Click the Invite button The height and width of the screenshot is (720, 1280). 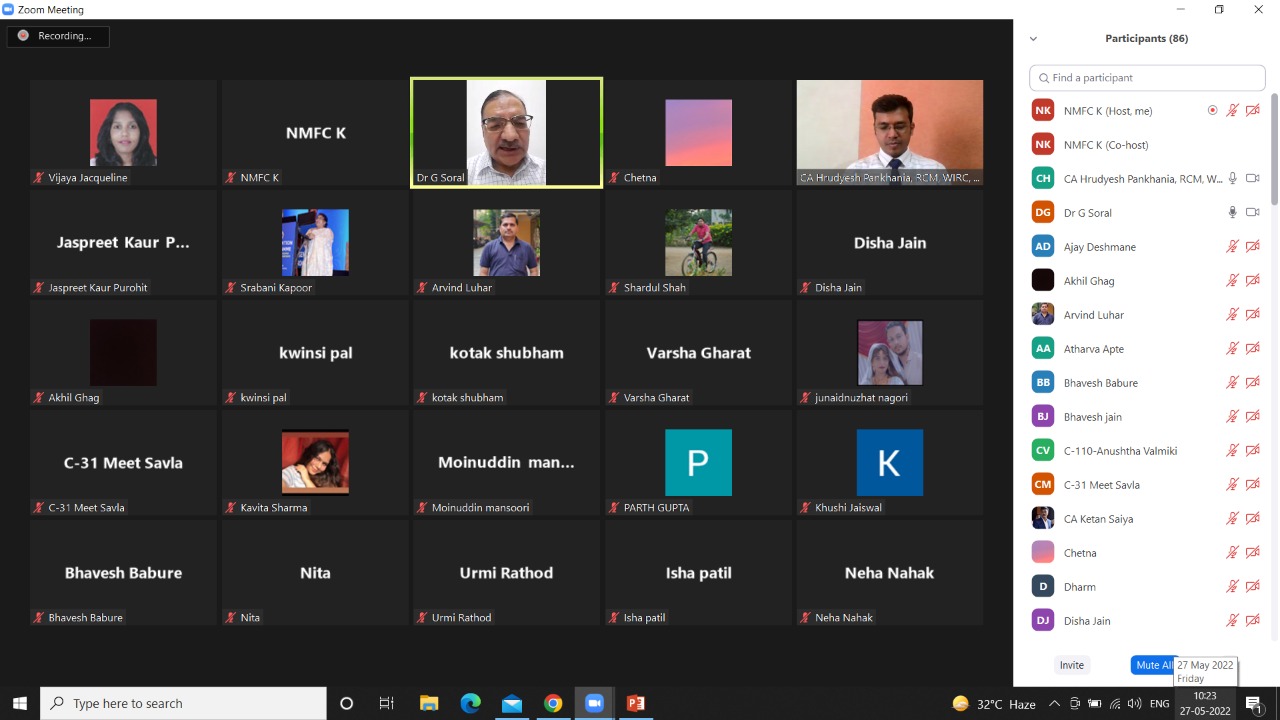1071,665
